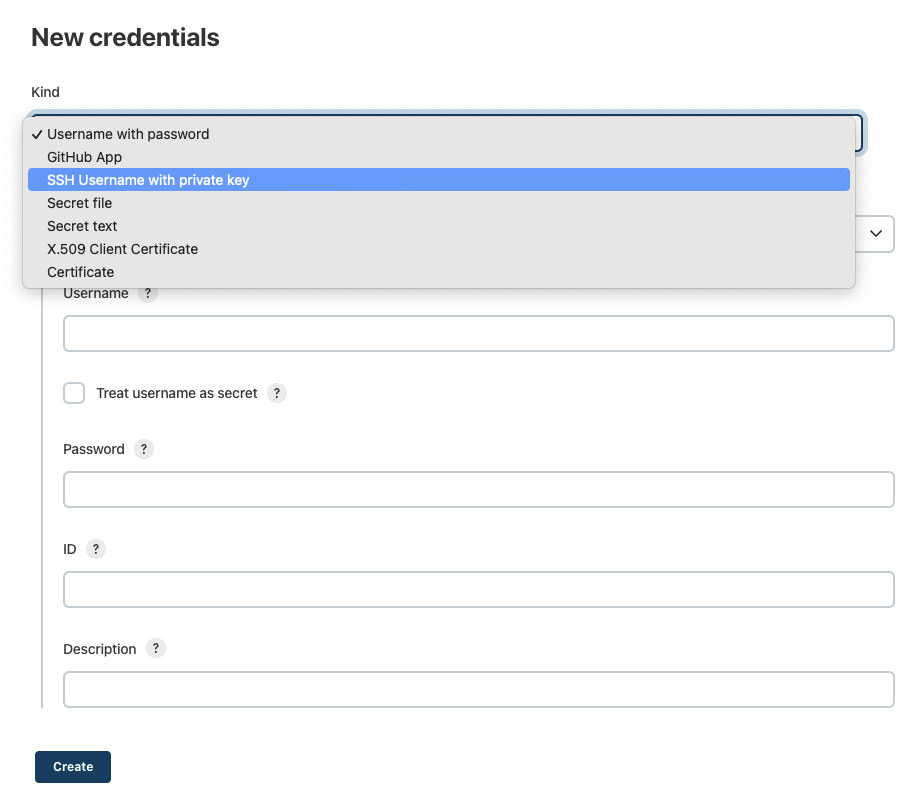Viewport: 923px width, 797px height.
Task: Open the Password field help icon
Action: pyautogui.click(x=143, y=449)
